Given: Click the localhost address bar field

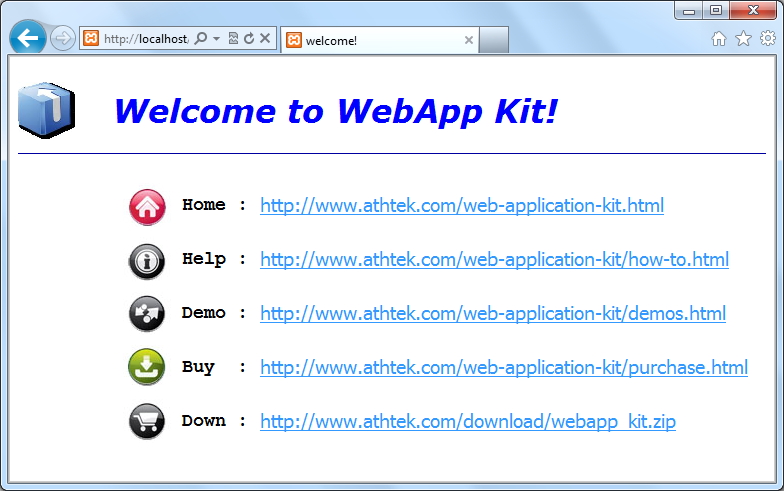Looking at the screenshot, I should [x=145, y=39].
